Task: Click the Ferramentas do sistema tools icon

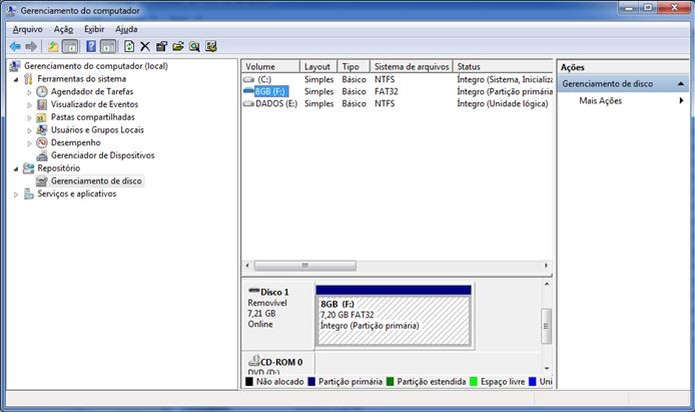Action: tap(28, 79)
